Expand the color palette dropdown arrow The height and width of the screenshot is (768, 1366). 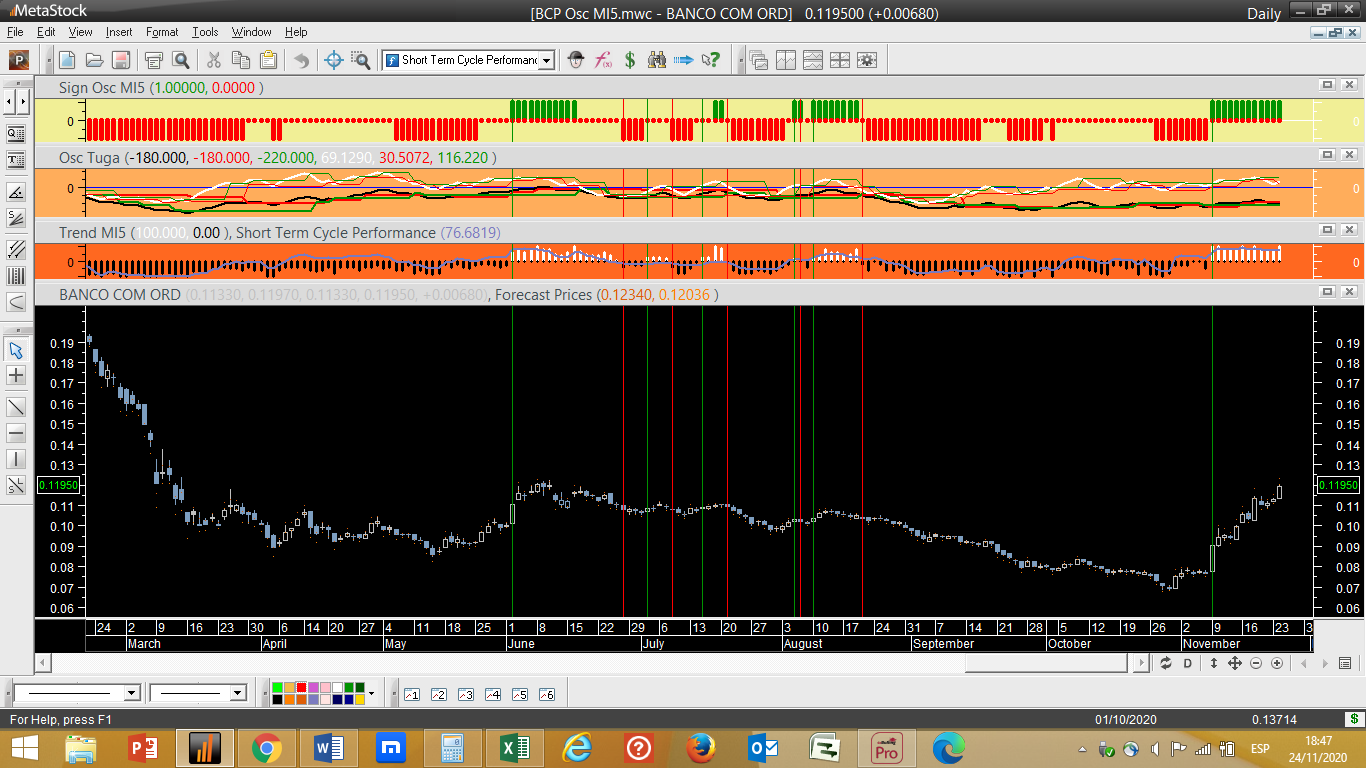click(372, 693)
